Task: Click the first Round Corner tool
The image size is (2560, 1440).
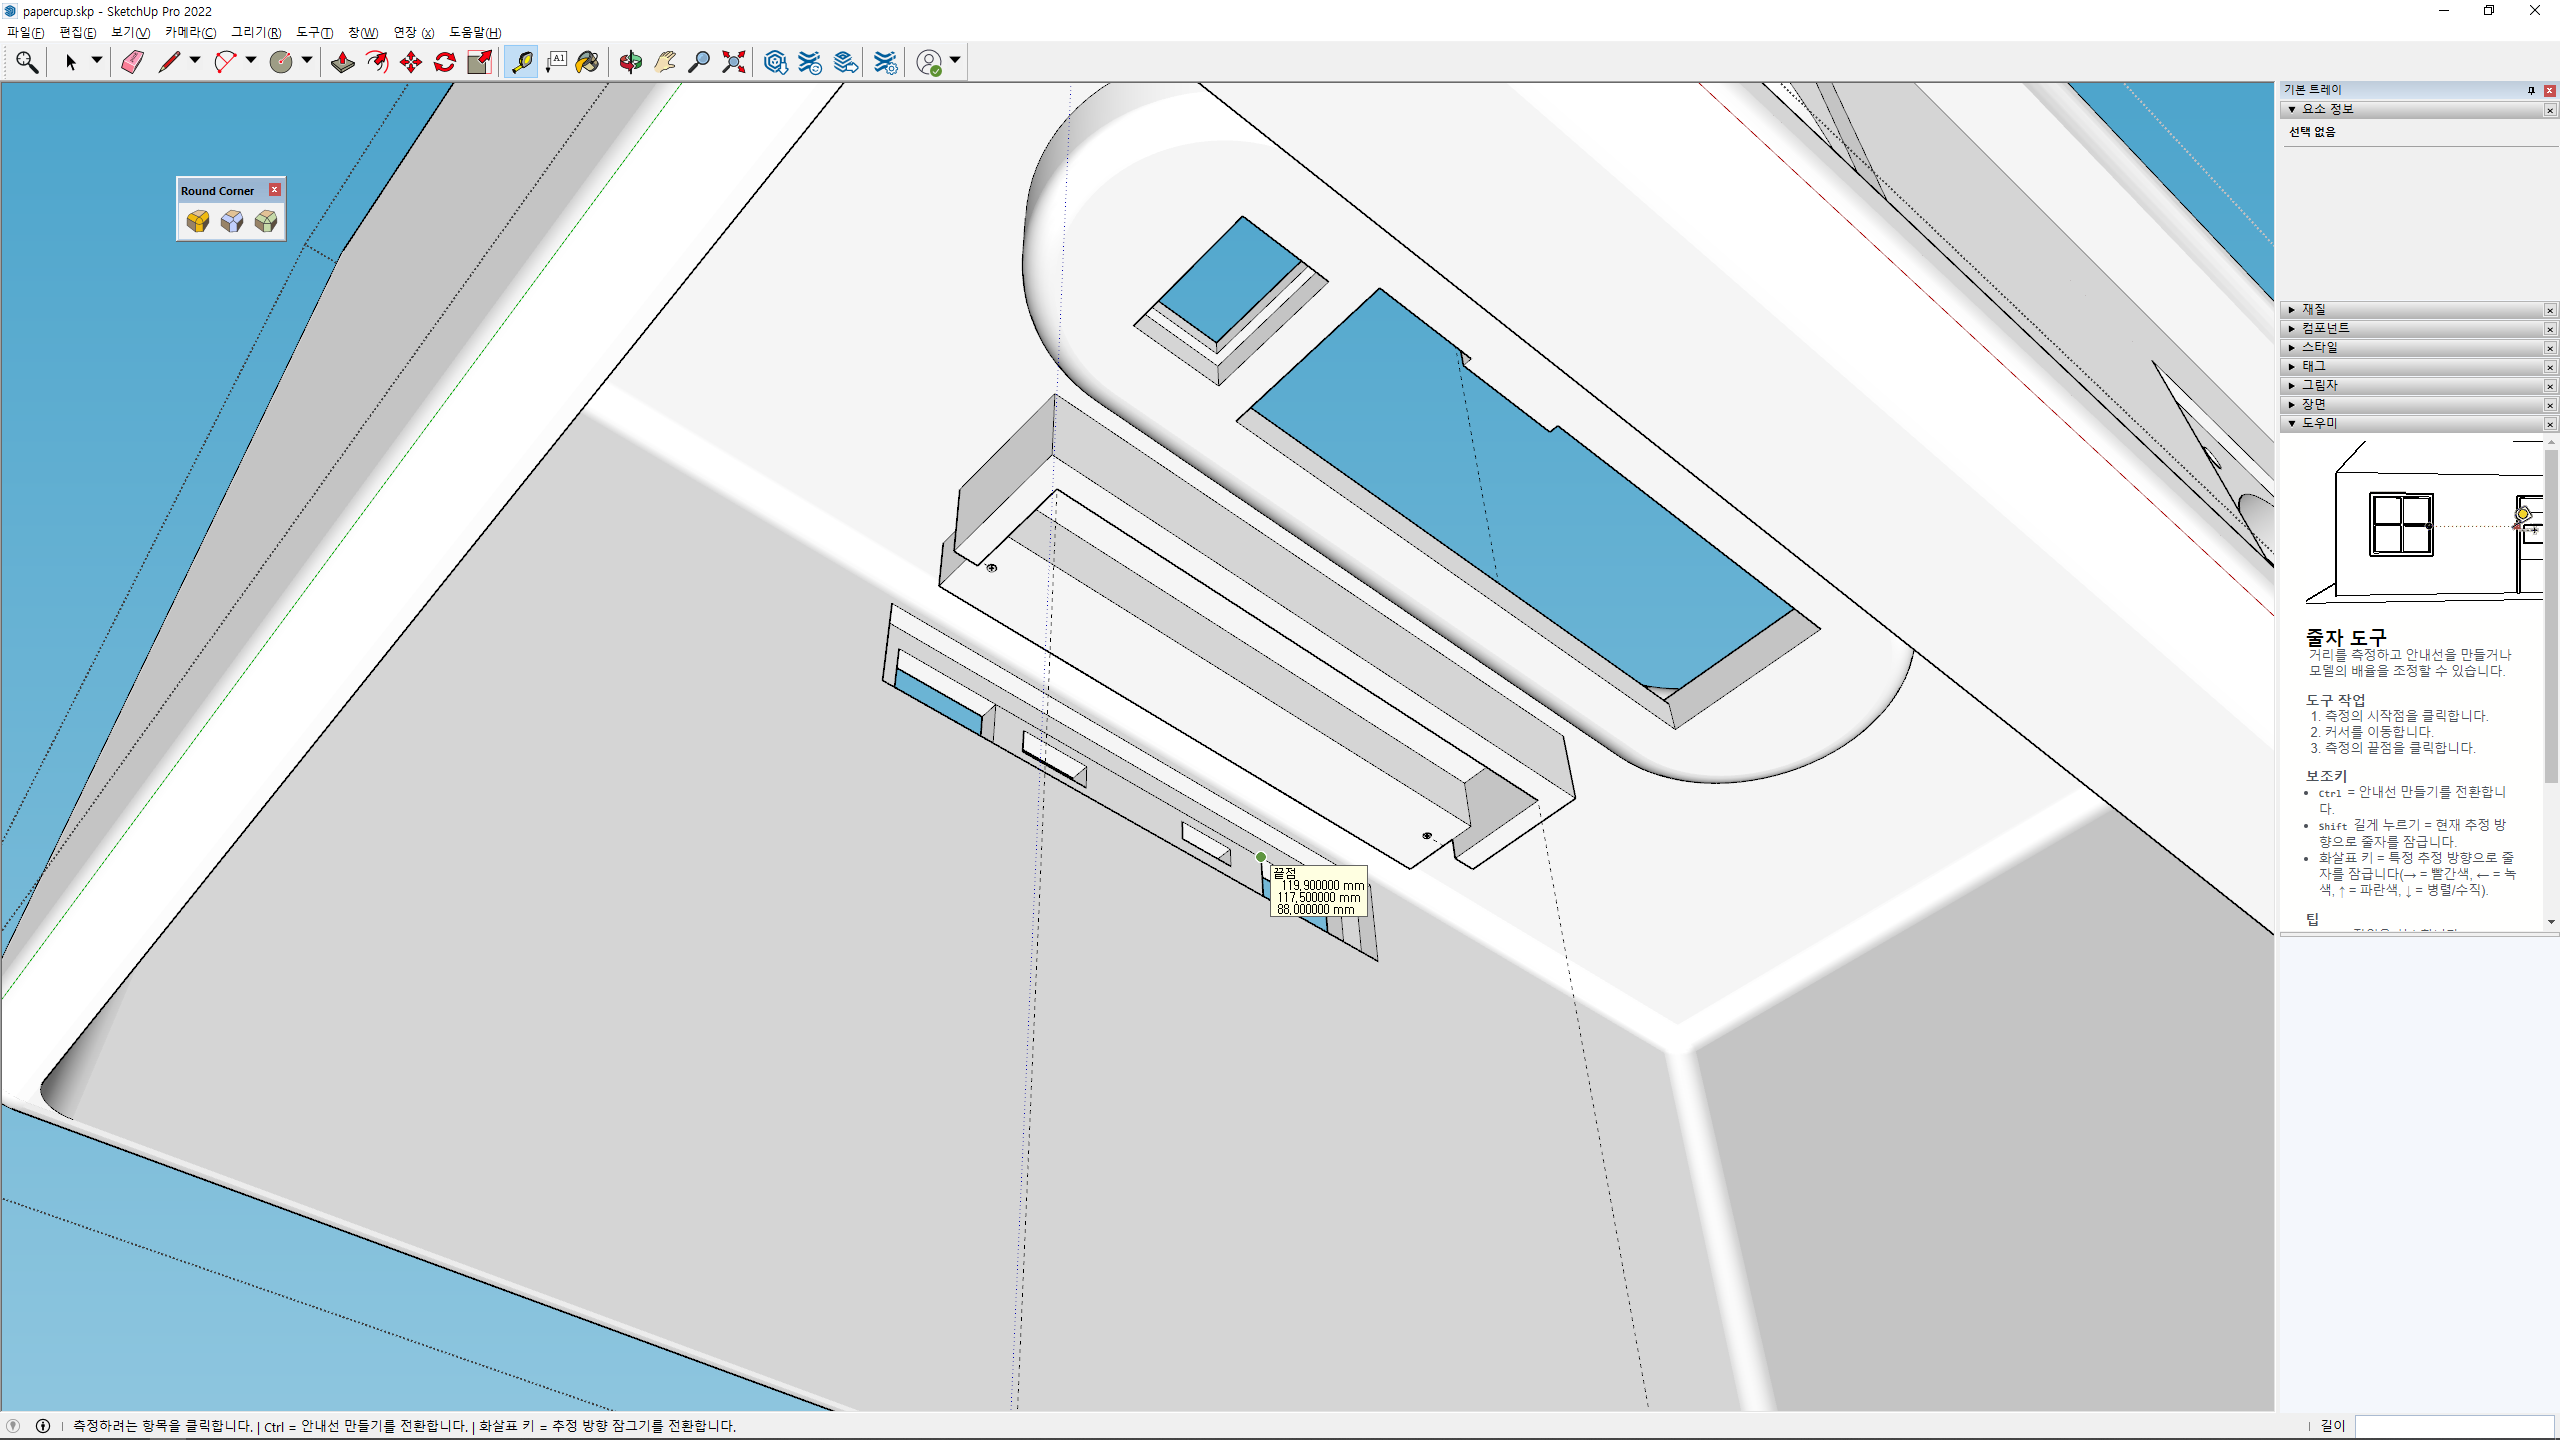Action: click(198, 221)
